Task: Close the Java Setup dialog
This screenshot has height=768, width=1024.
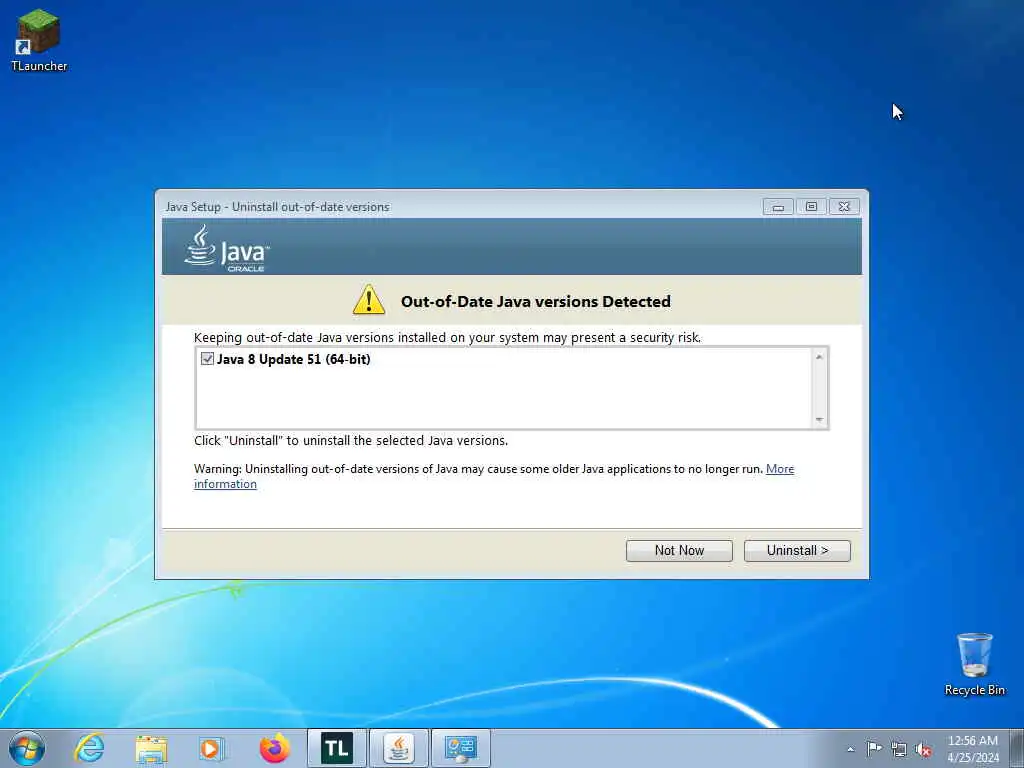Action: coord(844,206)
